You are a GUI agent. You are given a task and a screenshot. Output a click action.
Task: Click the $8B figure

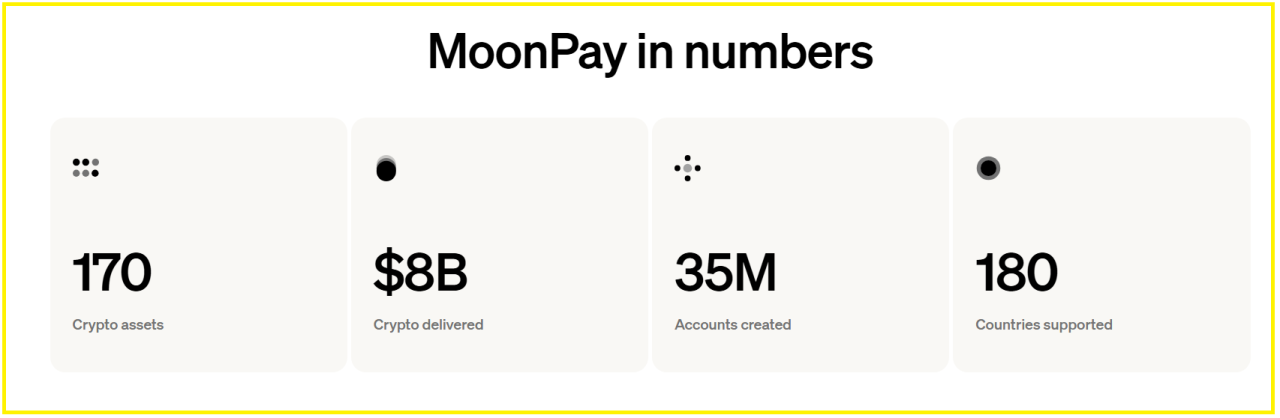coord(420,272)
